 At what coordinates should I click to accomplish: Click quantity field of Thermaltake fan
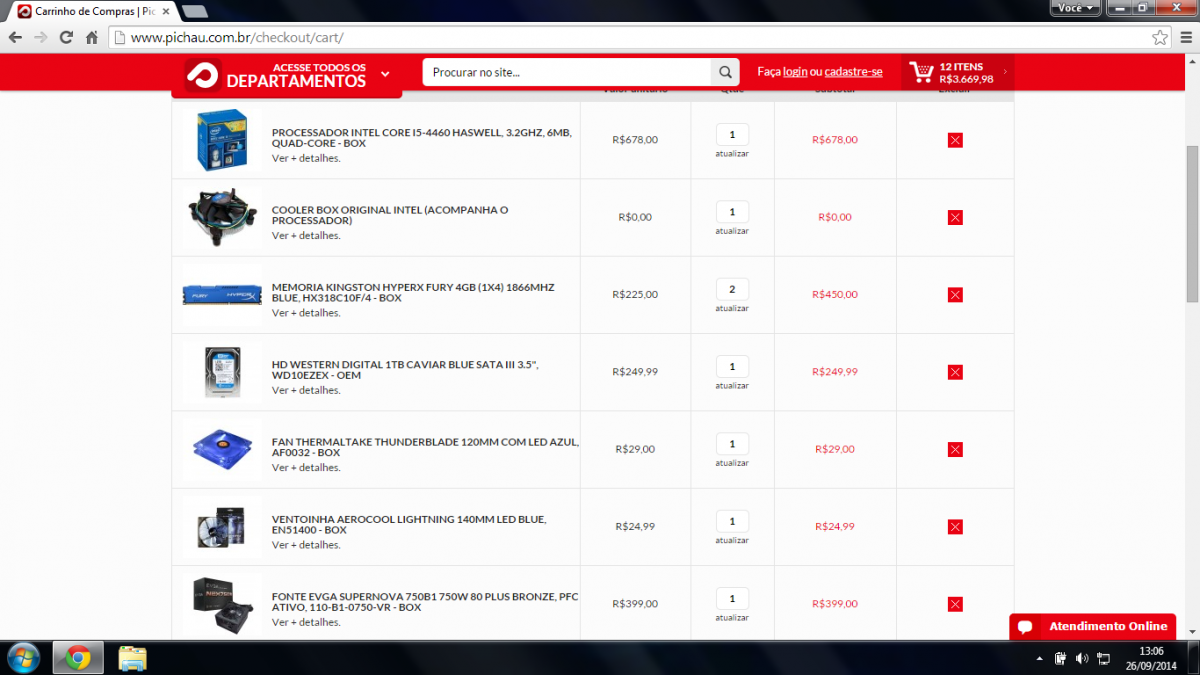[x=732, y=444]
